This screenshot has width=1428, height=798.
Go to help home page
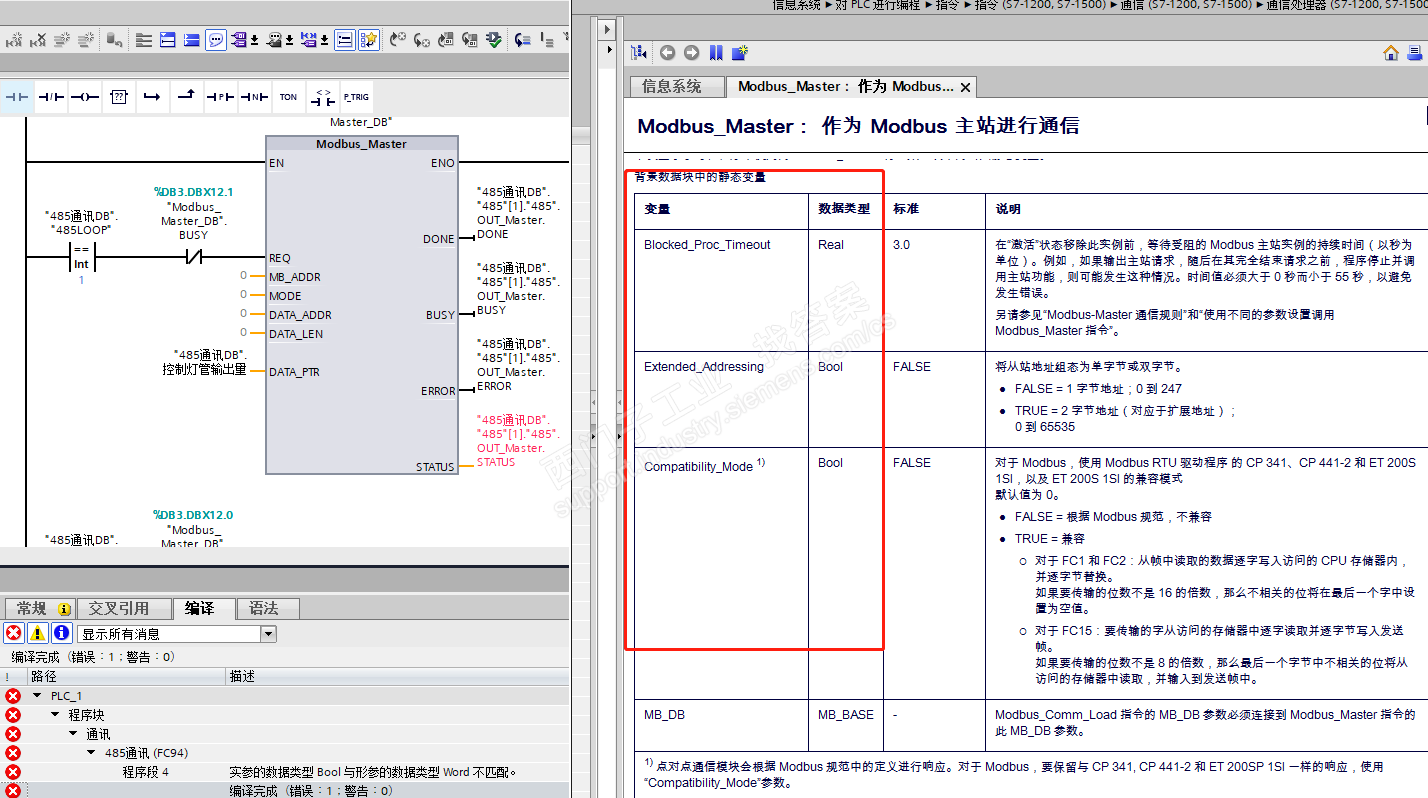1390,53
